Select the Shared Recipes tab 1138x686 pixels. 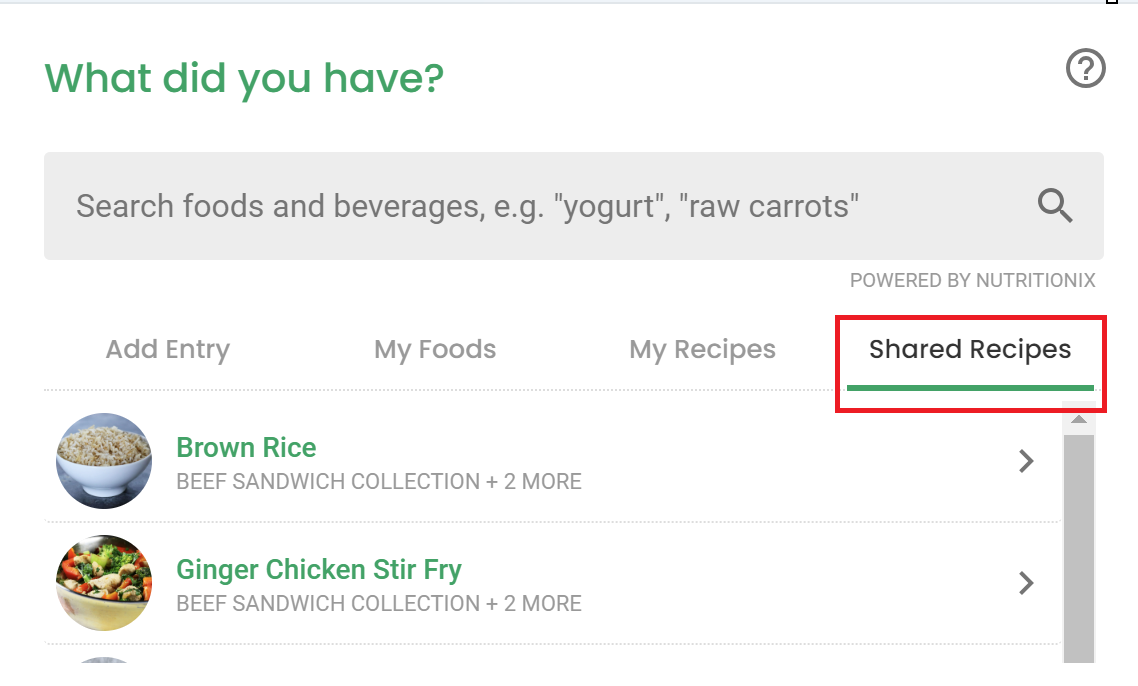(x=970, y=349)
